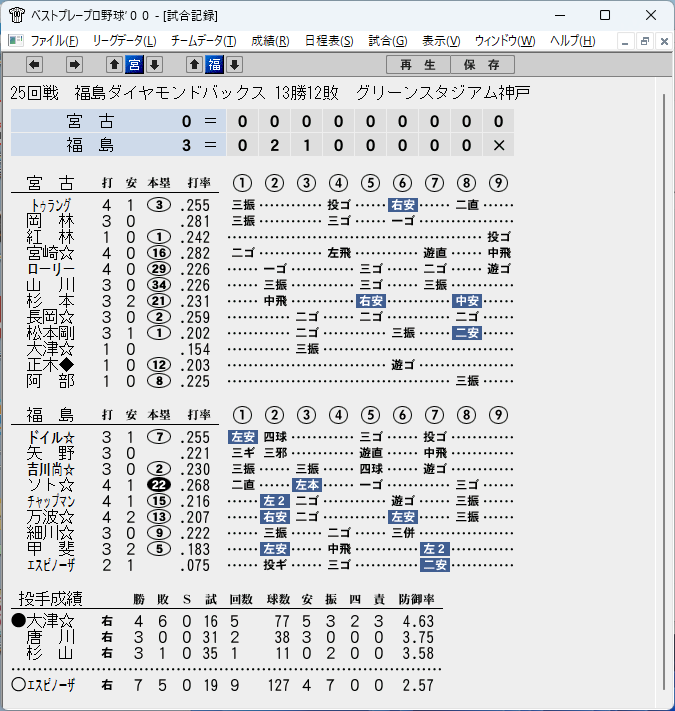675x711 pixels.
Task: Click the up arrow beside 福 team icon
Action: tap(194, 65)
